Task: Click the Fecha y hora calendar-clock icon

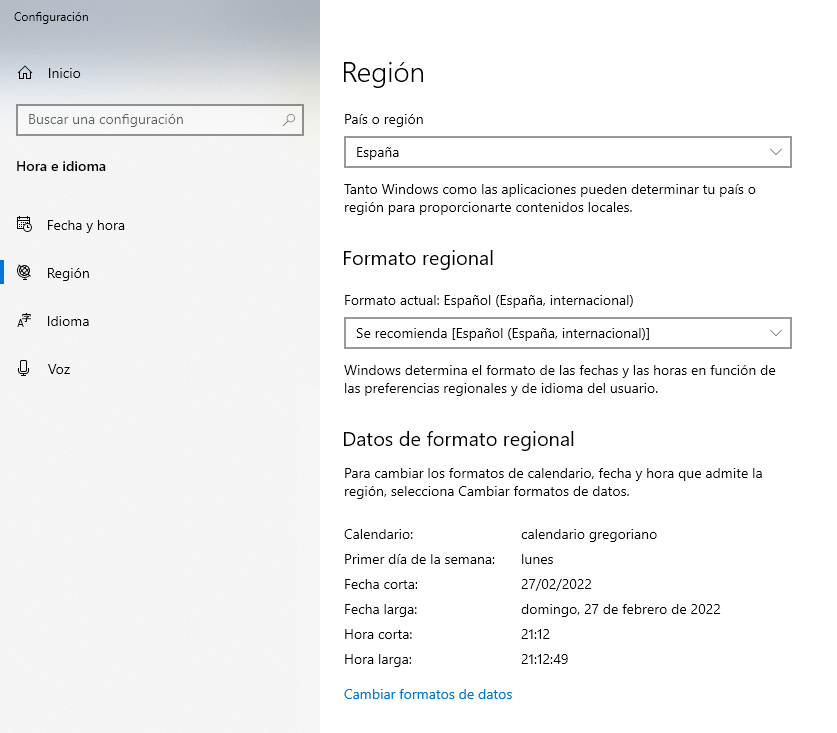Action: tap(25, 225)
